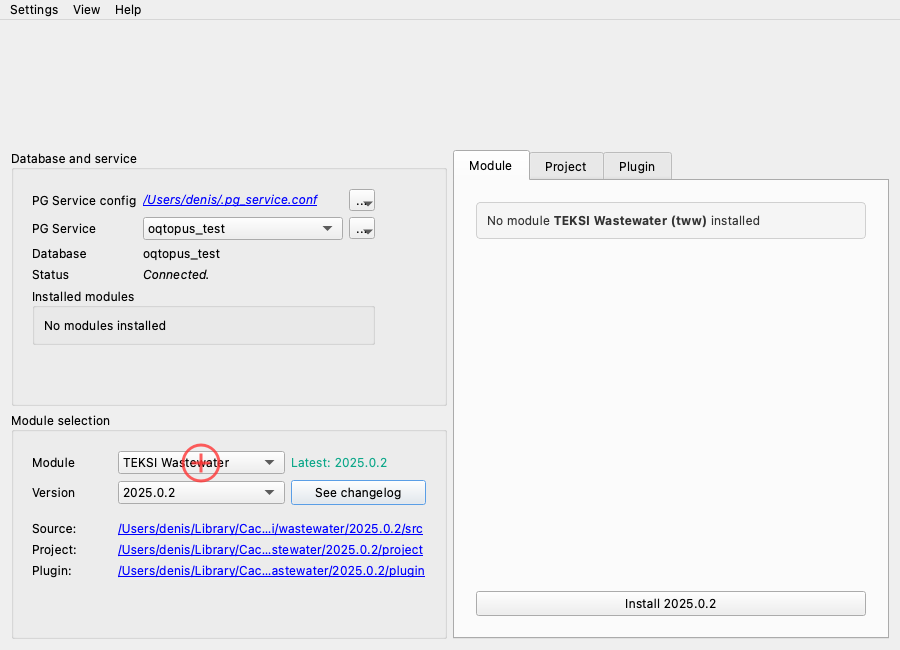This screenshot has width=900, height=650.
Task: Click the 'No modules installed' list box
Action: click(x=204, y=326)
